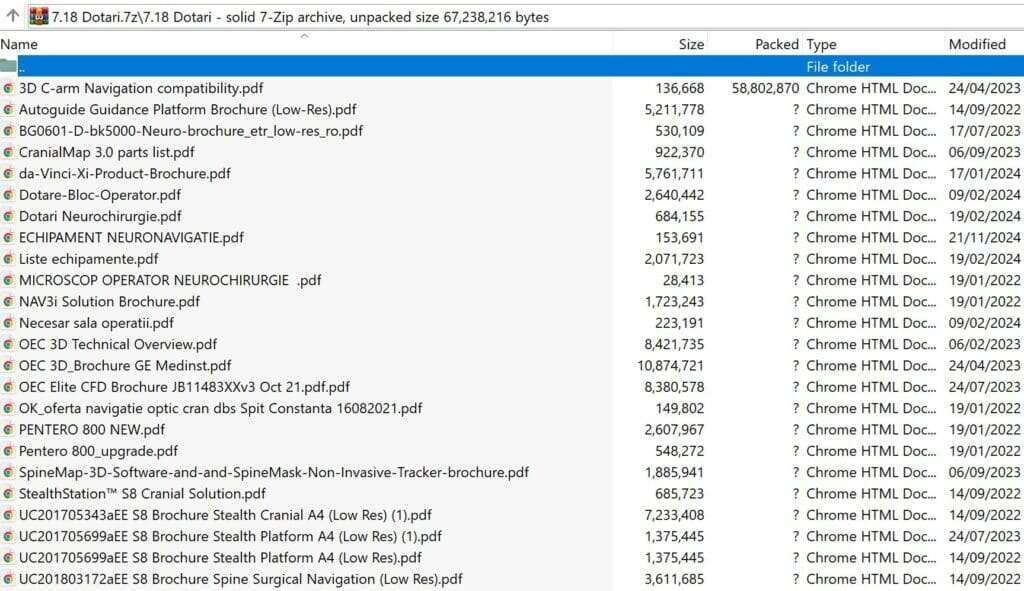Select file CranialMap 3.0 parts list.pdf

click(x=106, y=152)
